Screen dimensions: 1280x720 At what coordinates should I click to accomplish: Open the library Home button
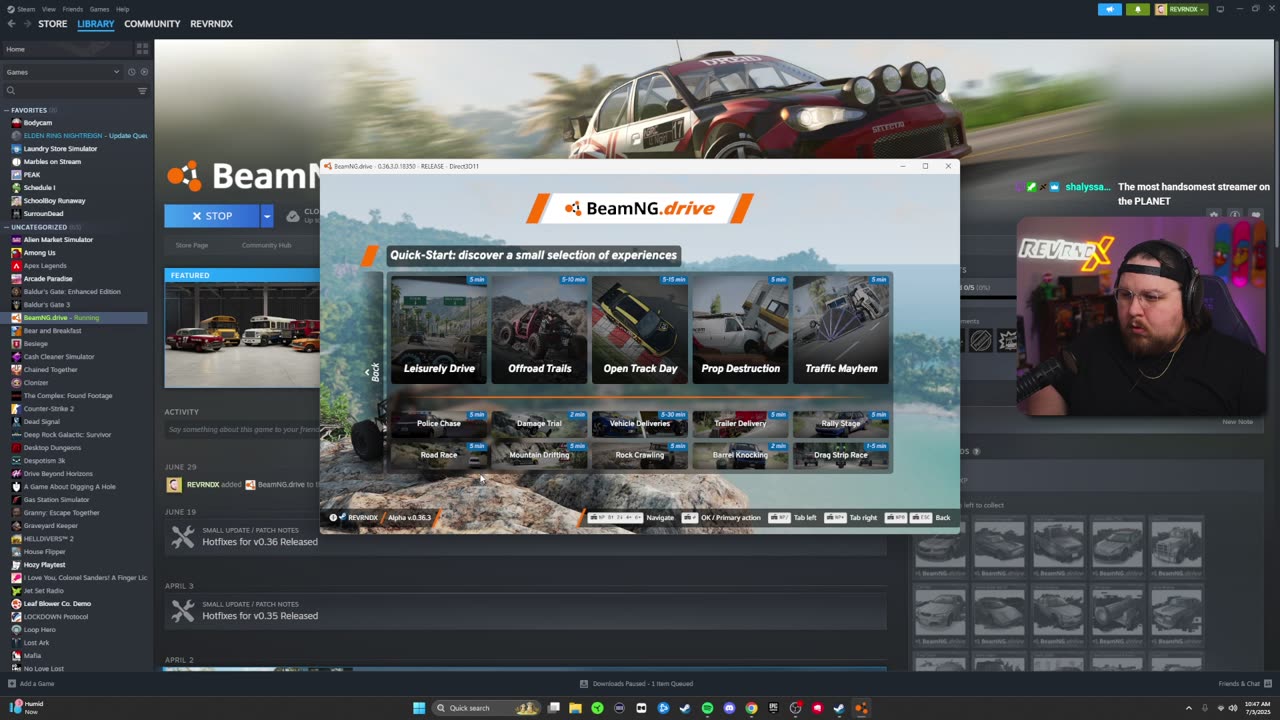pyautogui.click(x=66, y=49)
